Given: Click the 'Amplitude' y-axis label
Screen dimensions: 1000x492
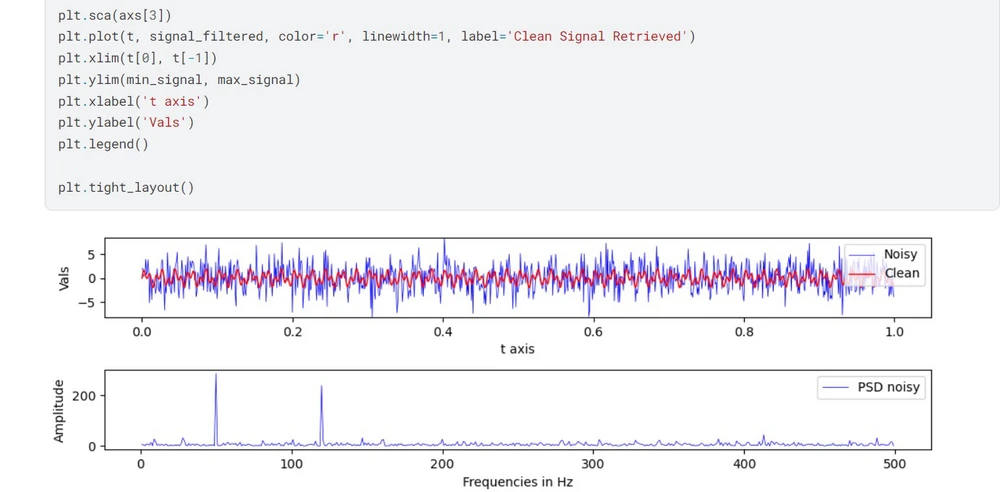Looking at the screenshot, I should click(59, 410).
